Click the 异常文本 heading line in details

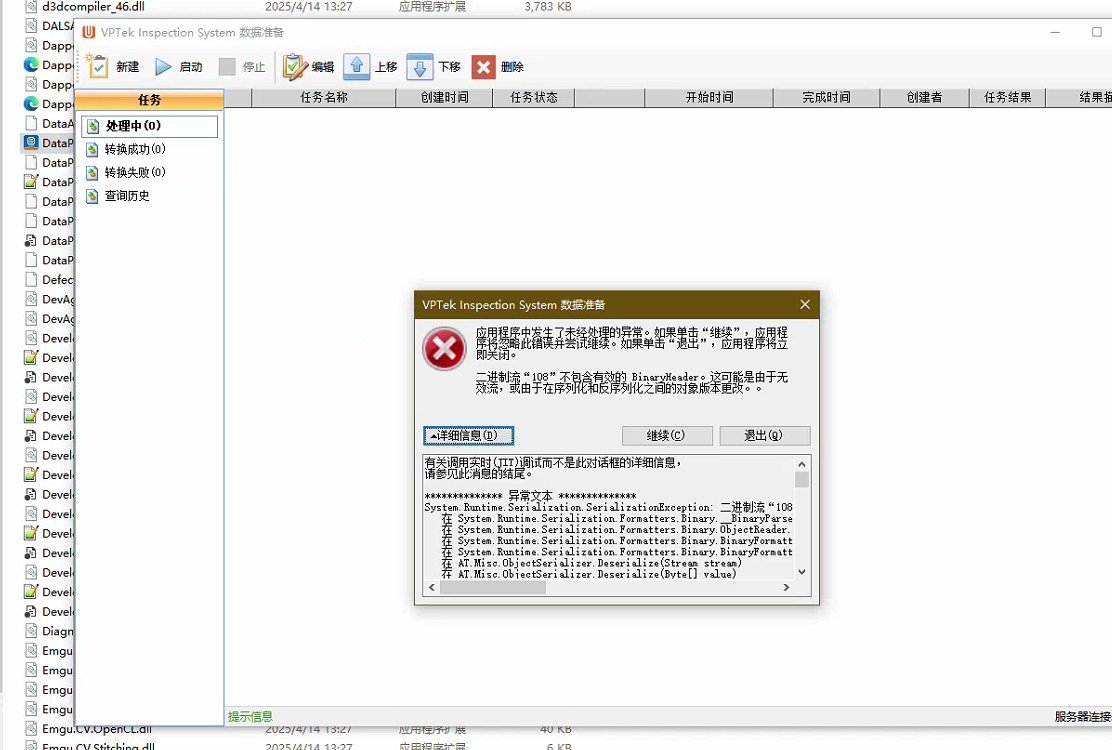[x=530, y=496]
